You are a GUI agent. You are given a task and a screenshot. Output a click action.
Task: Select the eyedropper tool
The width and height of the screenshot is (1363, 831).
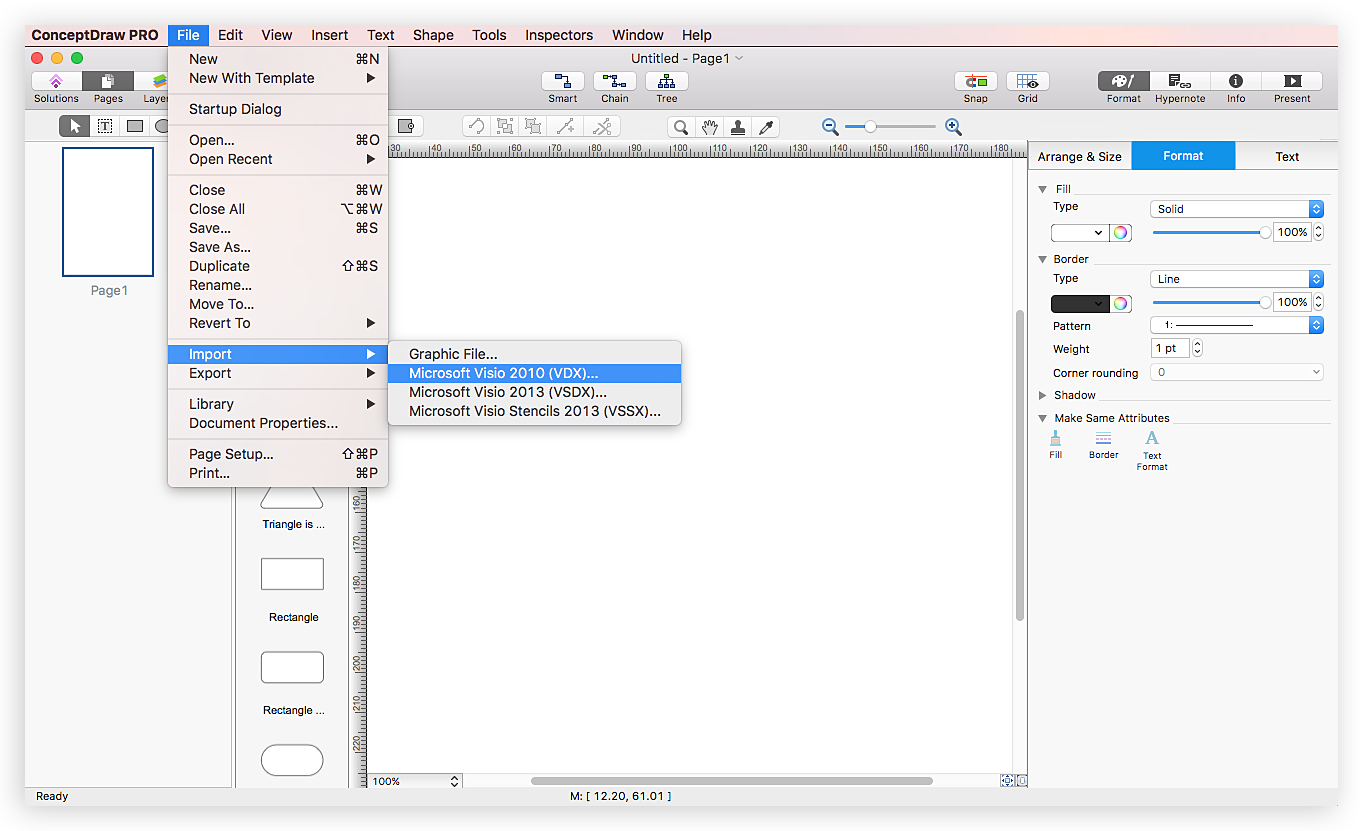(766, 127)
